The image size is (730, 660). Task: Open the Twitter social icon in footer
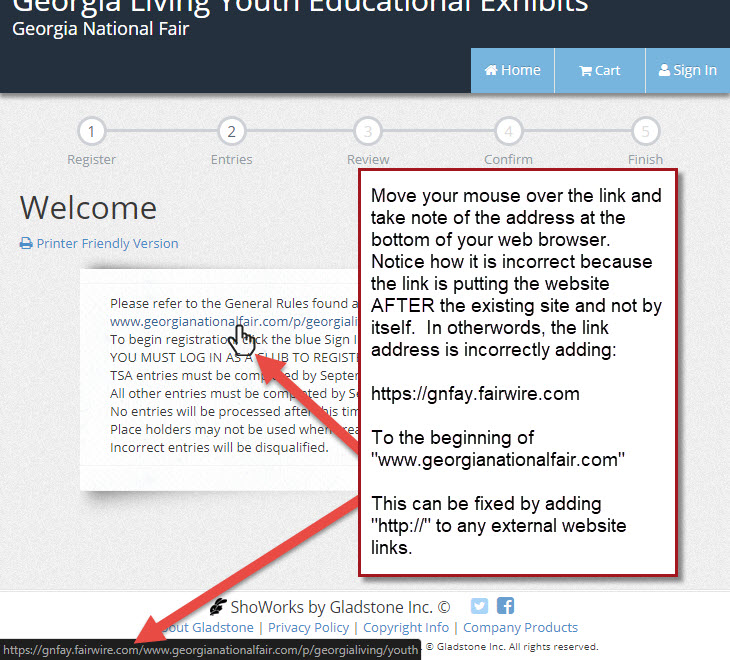pos(479,606)
